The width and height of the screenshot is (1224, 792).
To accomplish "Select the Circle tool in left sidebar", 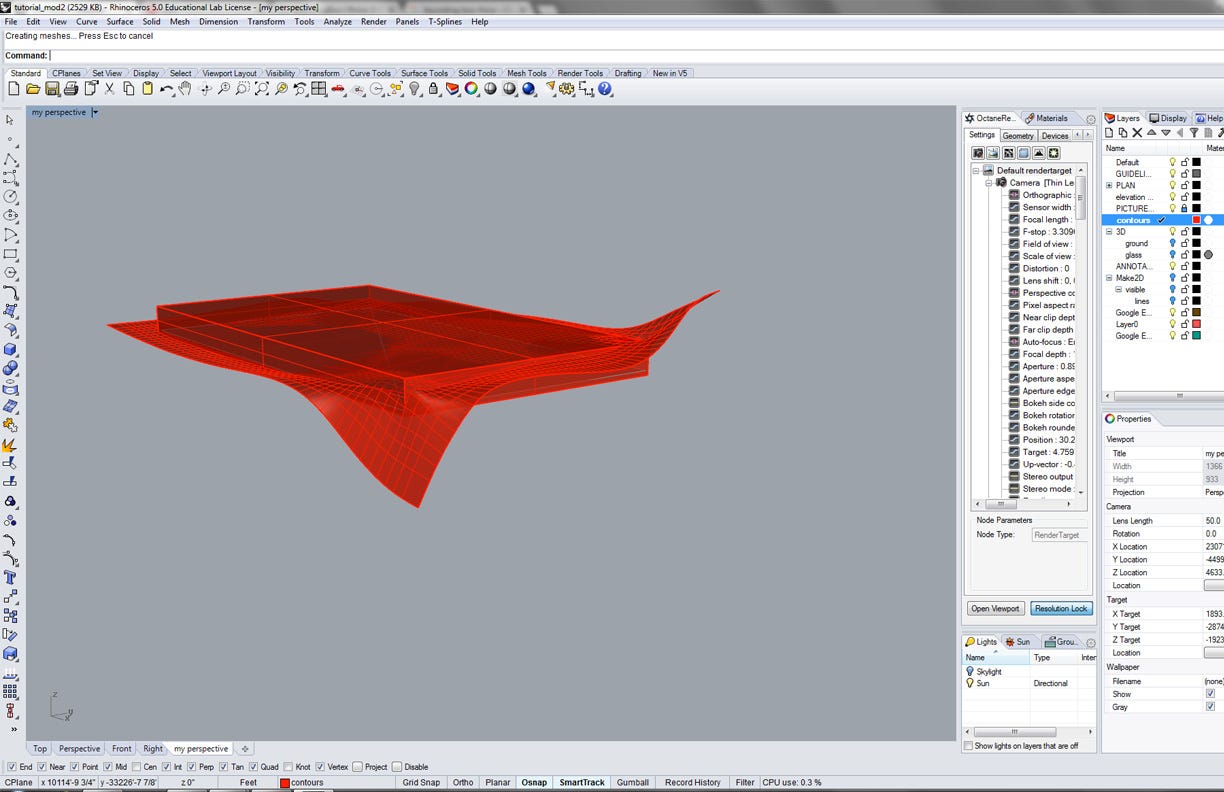I will coord(10,197).
